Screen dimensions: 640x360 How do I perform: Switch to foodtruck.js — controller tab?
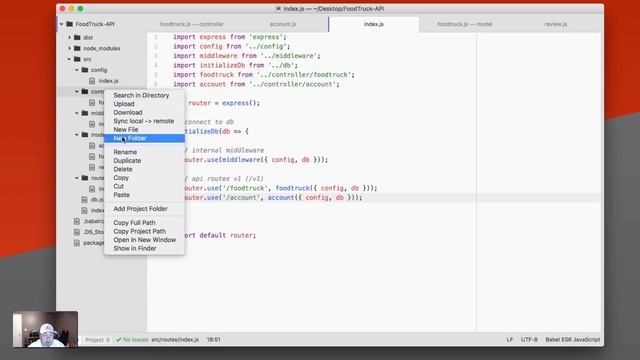192,24
